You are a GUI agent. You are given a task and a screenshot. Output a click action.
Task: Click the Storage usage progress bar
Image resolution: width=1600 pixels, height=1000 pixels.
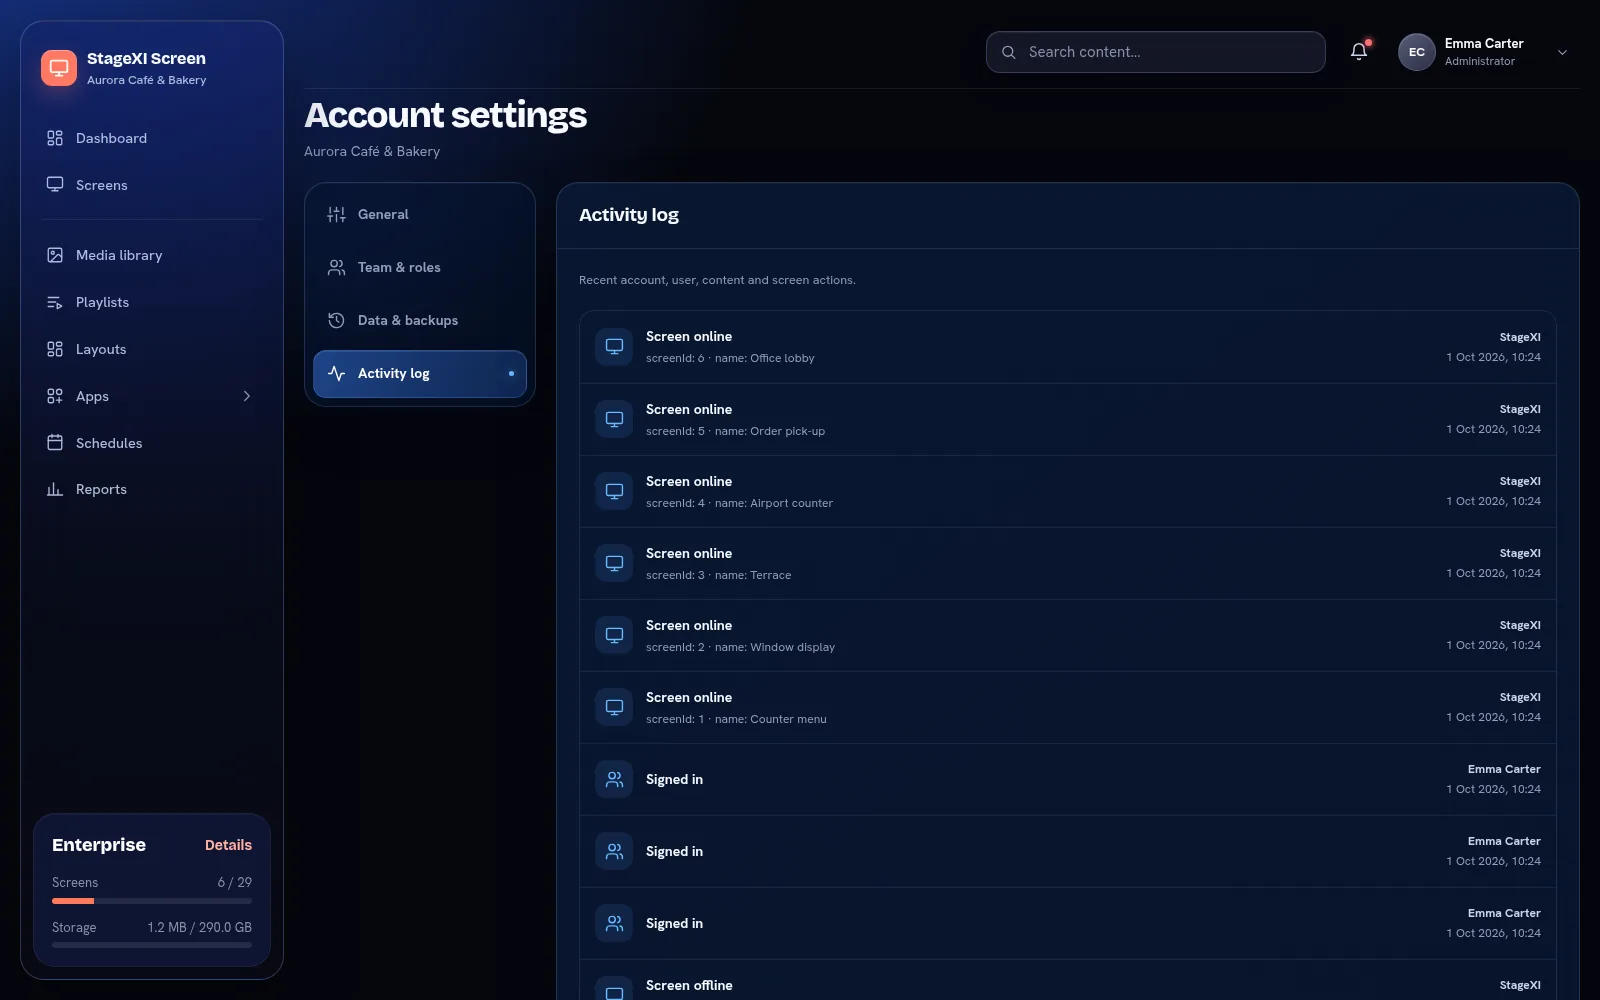click(x=152, y=945)
